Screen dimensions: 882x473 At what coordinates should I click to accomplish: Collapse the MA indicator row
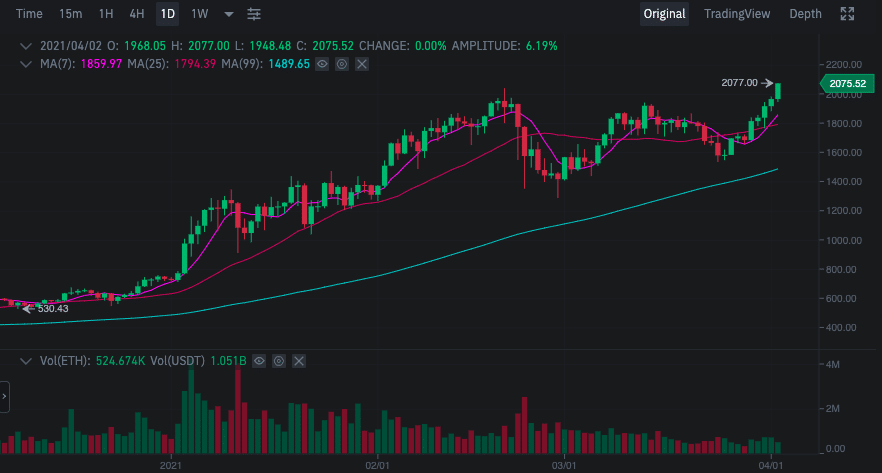point(27,64)
